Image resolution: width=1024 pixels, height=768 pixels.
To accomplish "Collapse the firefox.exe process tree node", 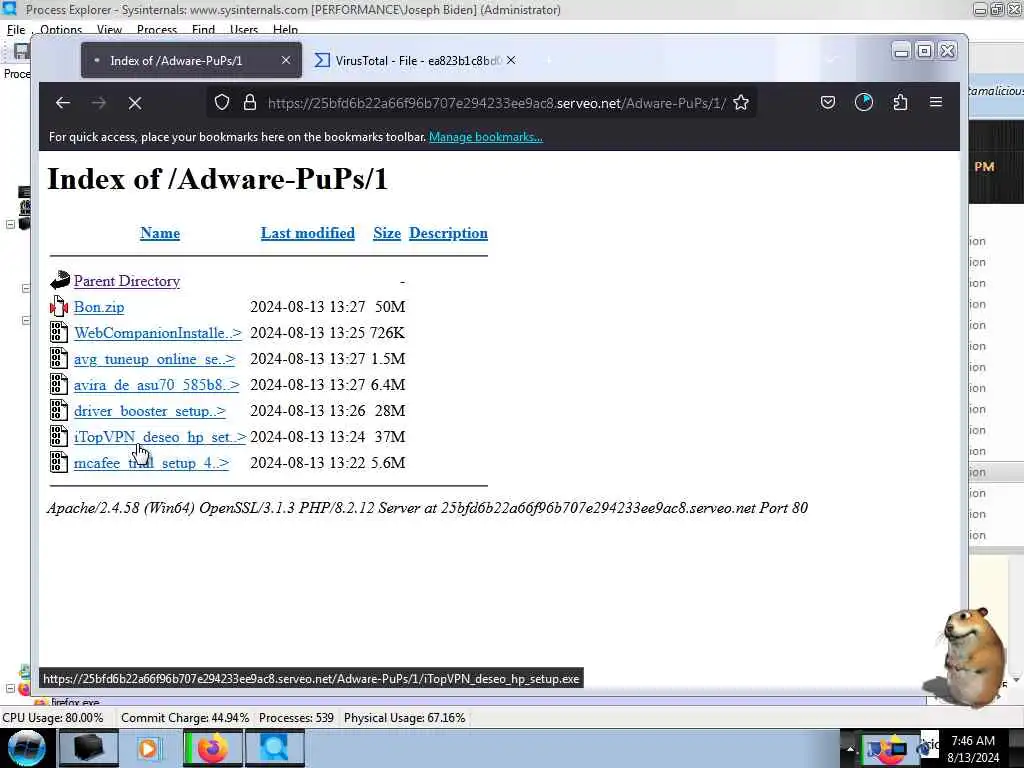I will click(x=10, y=688).
